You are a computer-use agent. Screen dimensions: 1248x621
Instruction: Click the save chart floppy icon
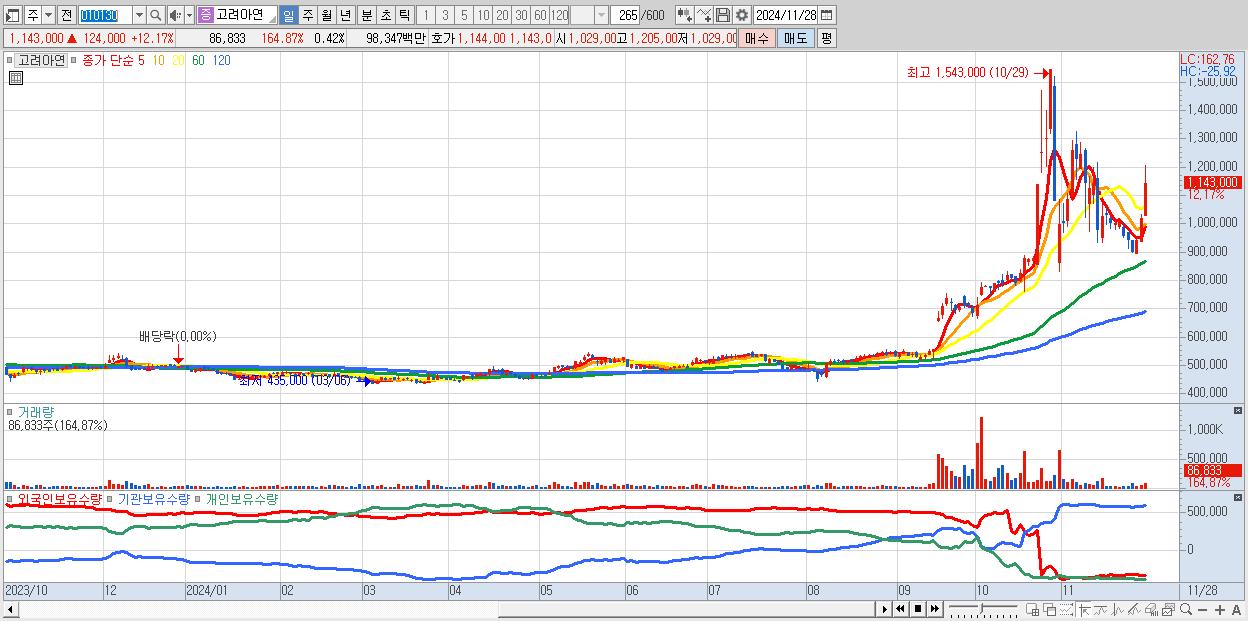723,16
